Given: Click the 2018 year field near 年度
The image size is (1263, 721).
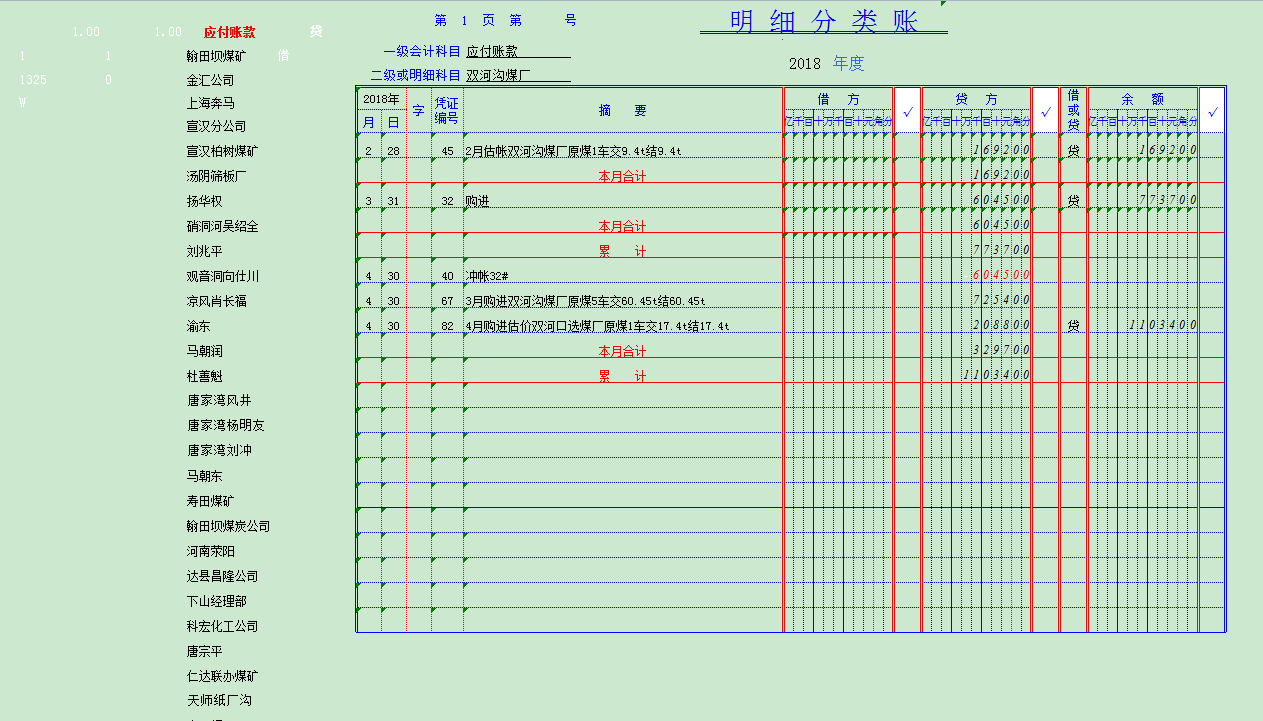Looking at the screenshot, I should (x=805, y=61).
